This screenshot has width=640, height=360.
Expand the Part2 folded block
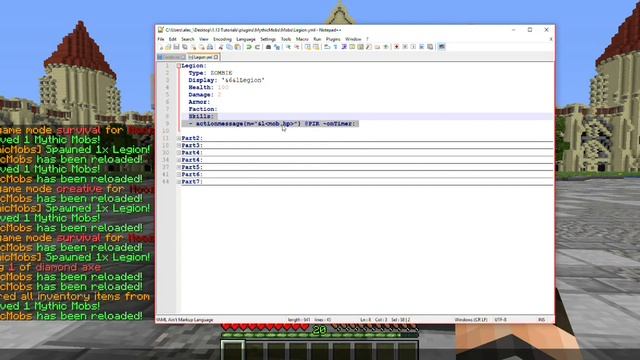[x=178, y=138]
